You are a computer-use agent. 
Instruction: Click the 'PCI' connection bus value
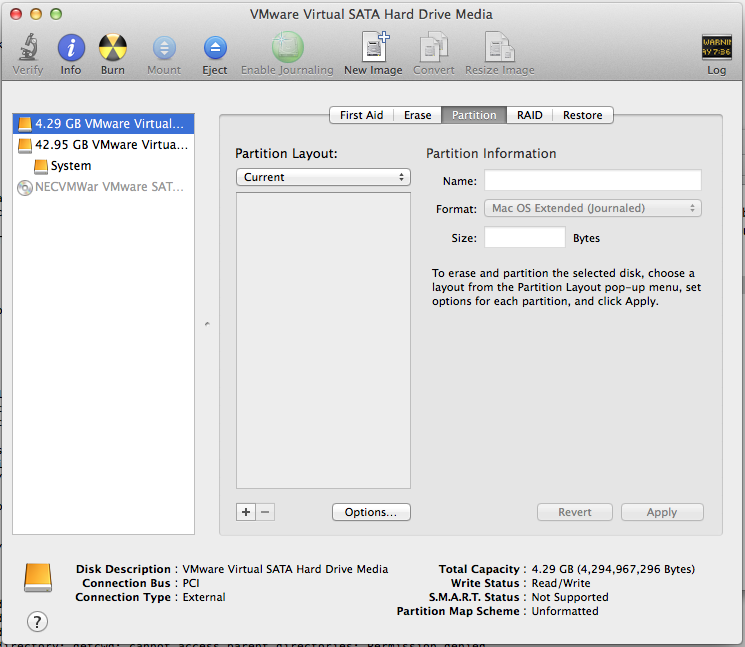pos(191,583)
